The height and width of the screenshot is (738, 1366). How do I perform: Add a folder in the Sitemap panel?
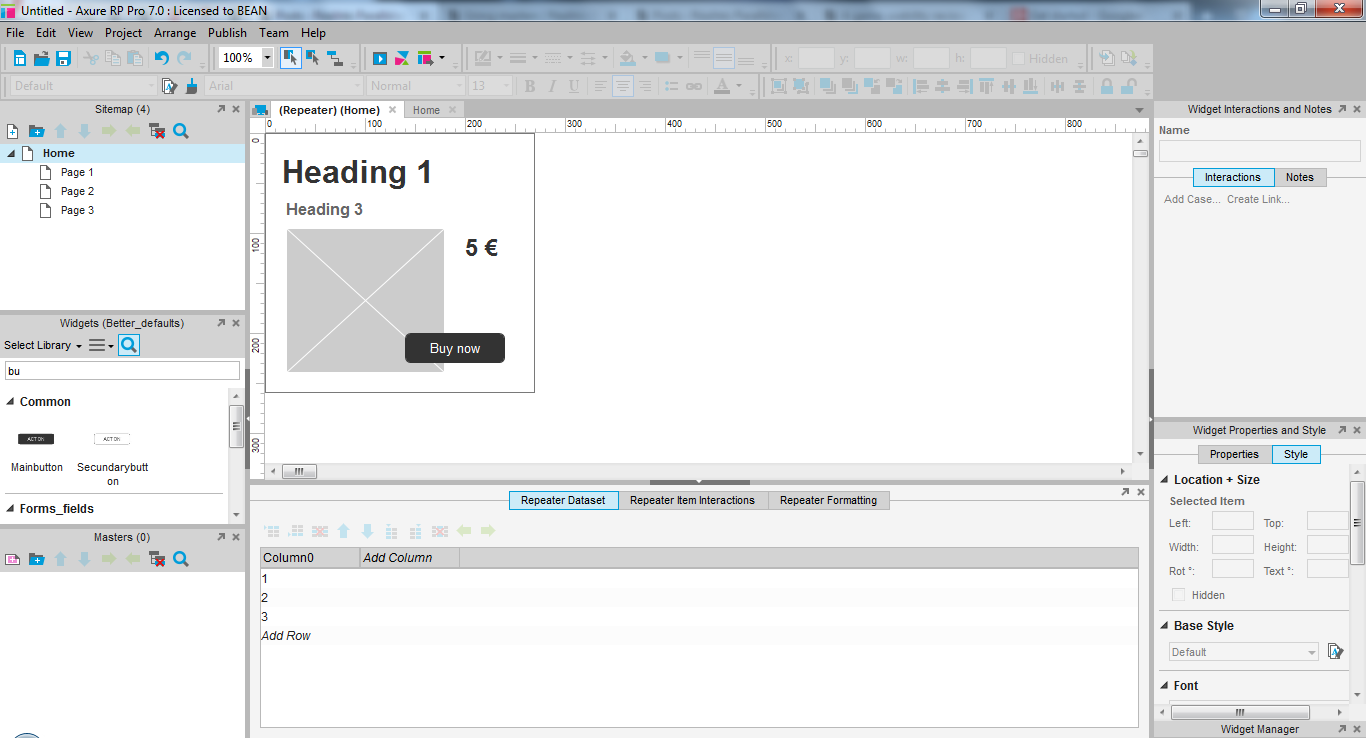(x=36, y=131)
